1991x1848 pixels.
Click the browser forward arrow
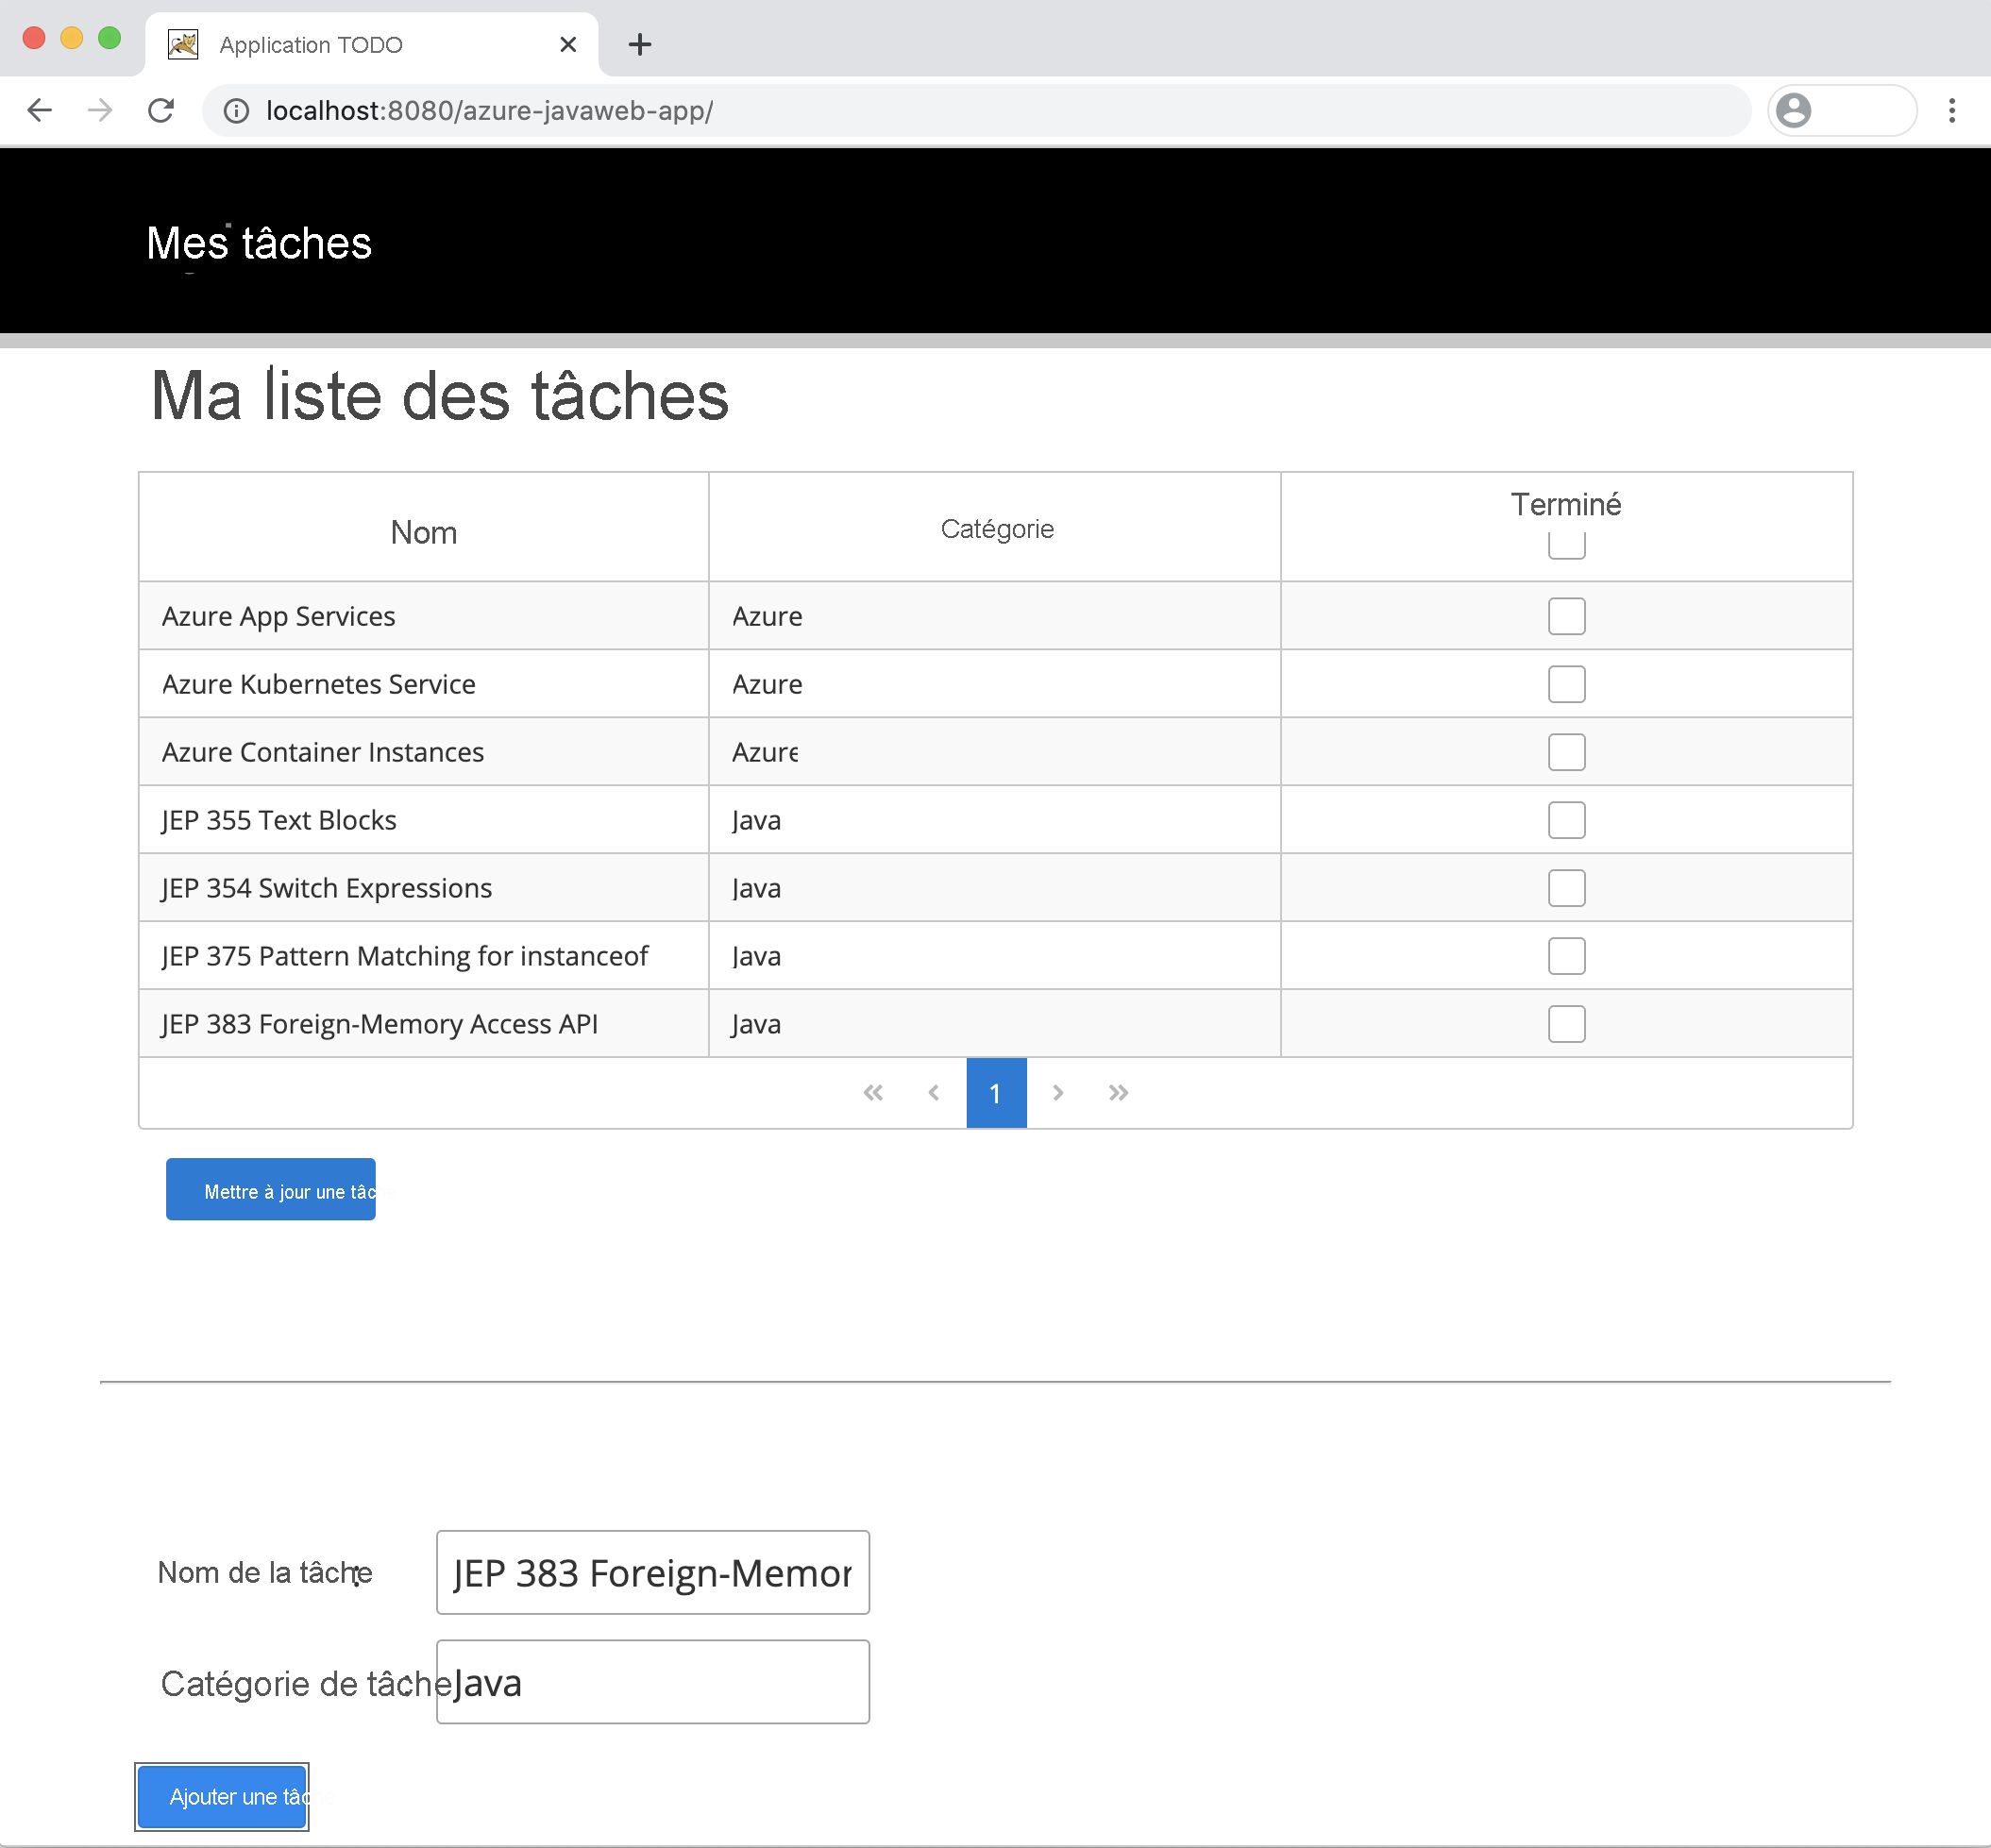(x=100, y=110)
